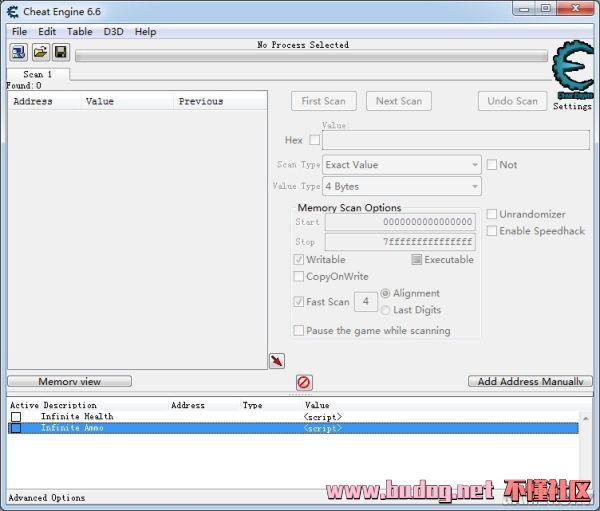This screenshot has width=600, height=511.
Task: Toggle the Executable checkbox
Action: point(416,260)
